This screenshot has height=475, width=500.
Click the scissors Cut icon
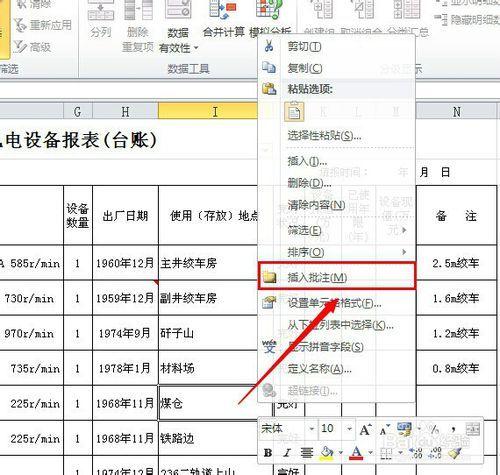[269, 46]
